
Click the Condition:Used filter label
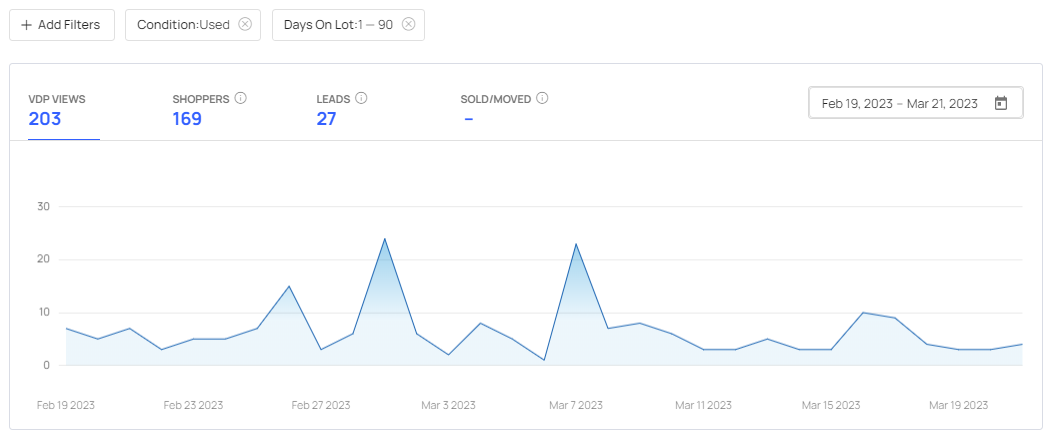[183, 25]
